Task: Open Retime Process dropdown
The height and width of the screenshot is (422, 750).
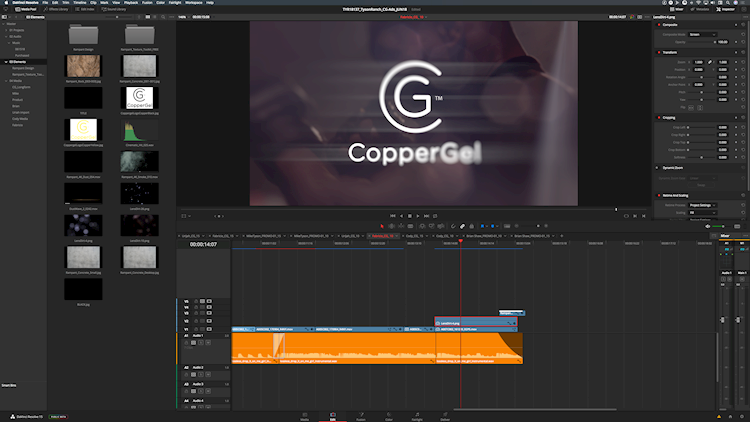Action: (x=702, y=205)
